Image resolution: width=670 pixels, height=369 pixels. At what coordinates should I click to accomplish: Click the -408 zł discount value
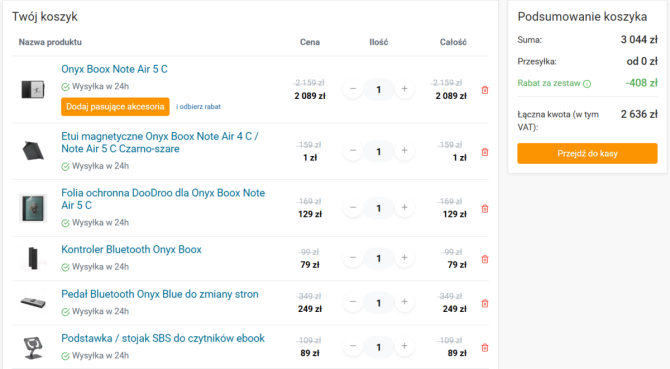point(641,83)
